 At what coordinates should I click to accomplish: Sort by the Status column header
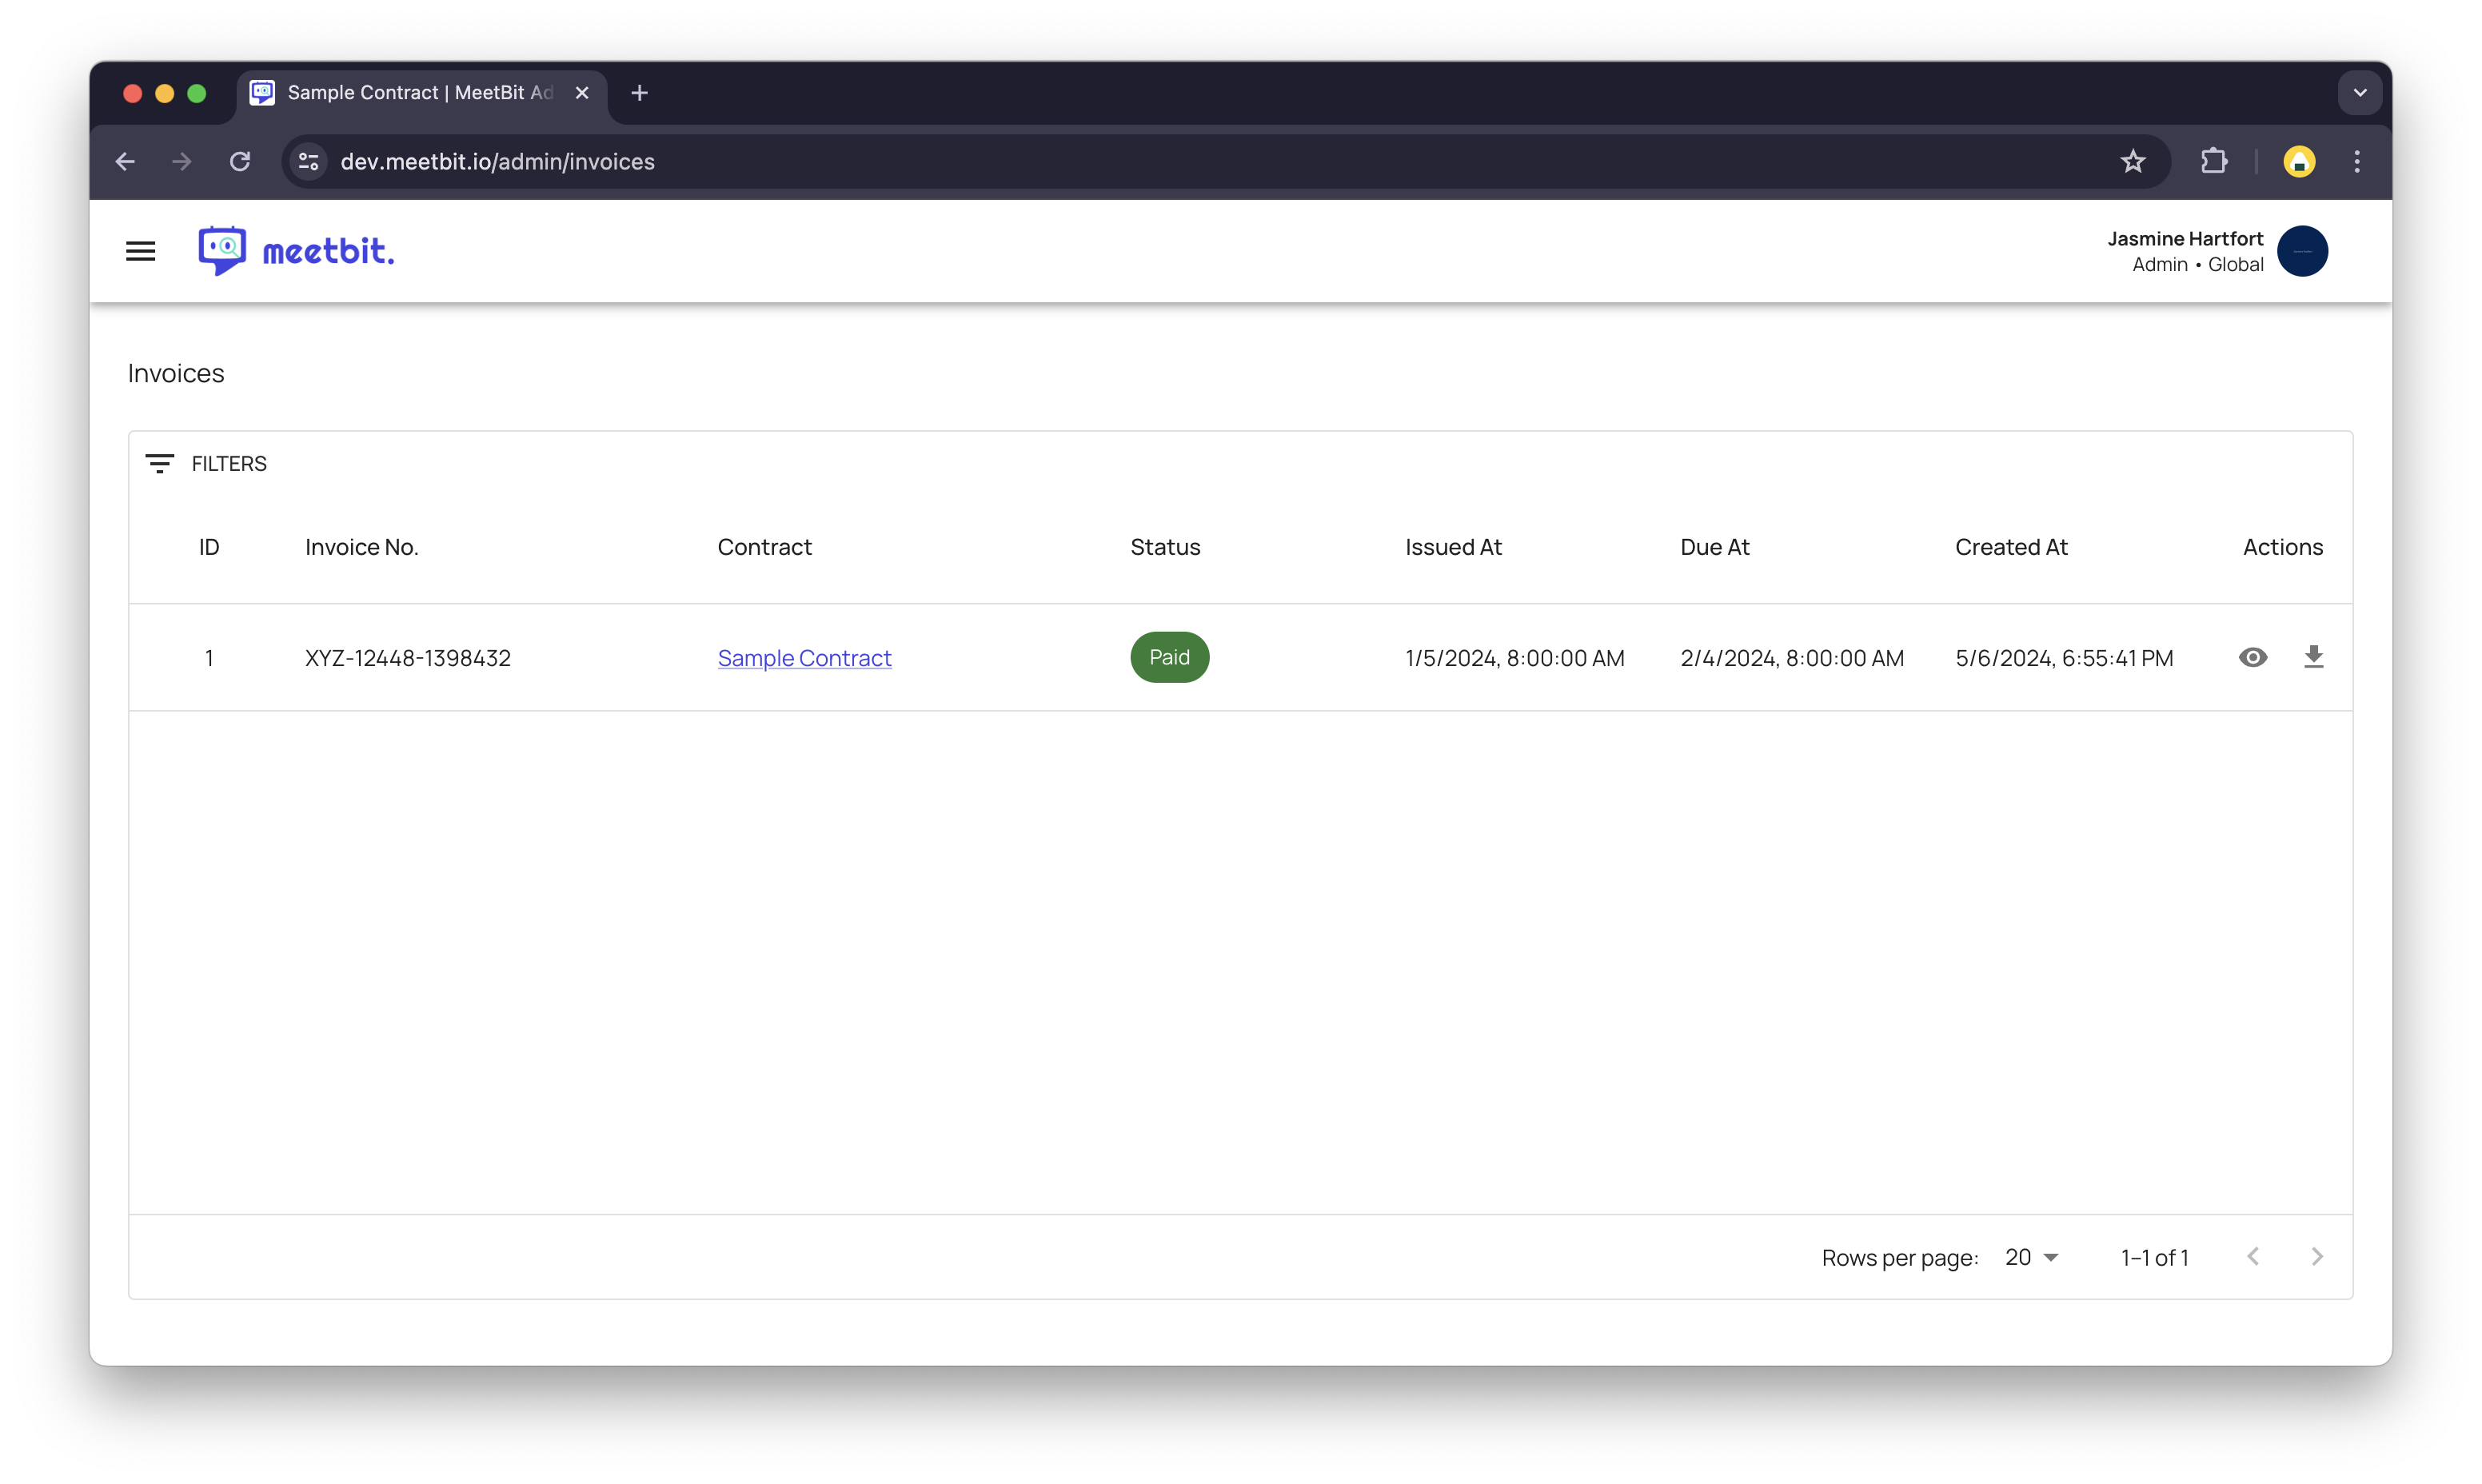click(1165, 547)
